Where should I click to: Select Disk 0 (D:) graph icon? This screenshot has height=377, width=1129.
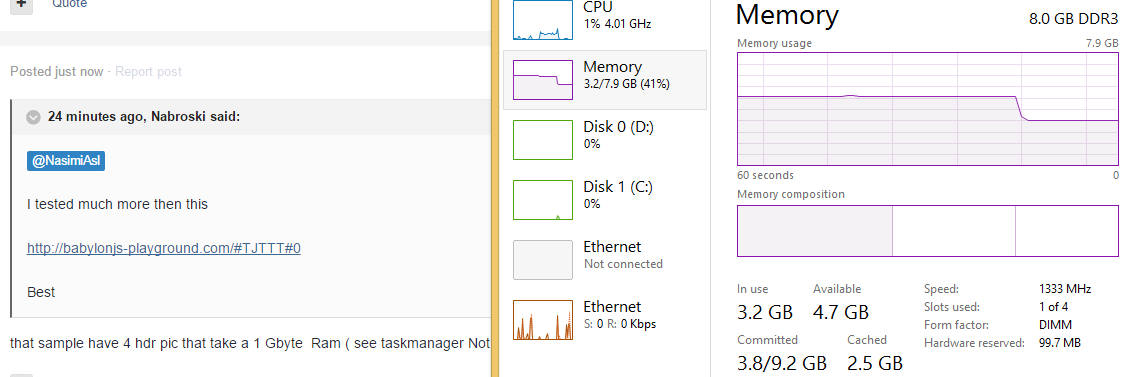pyautogui.click(x=543, y=140)
